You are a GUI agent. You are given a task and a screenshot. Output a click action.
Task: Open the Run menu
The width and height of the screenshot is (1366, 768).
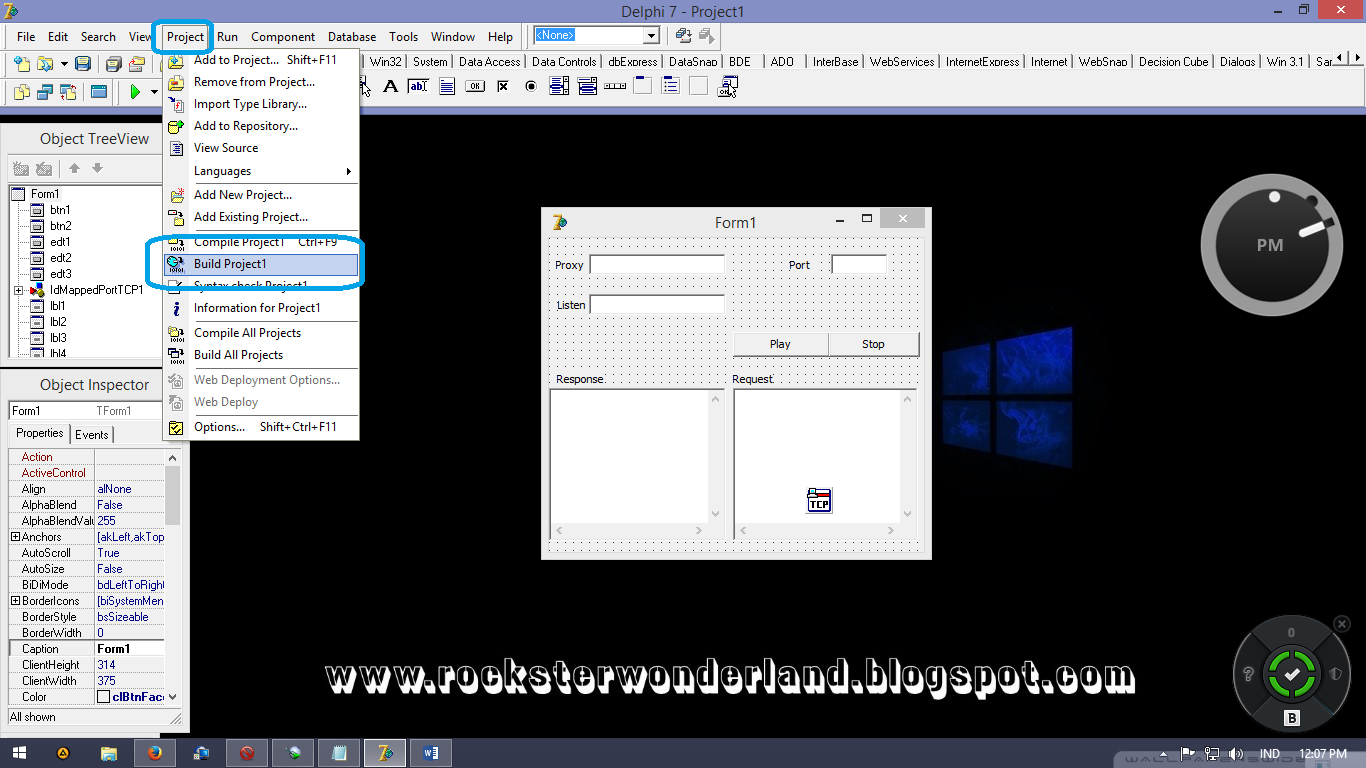click(227, 37)
